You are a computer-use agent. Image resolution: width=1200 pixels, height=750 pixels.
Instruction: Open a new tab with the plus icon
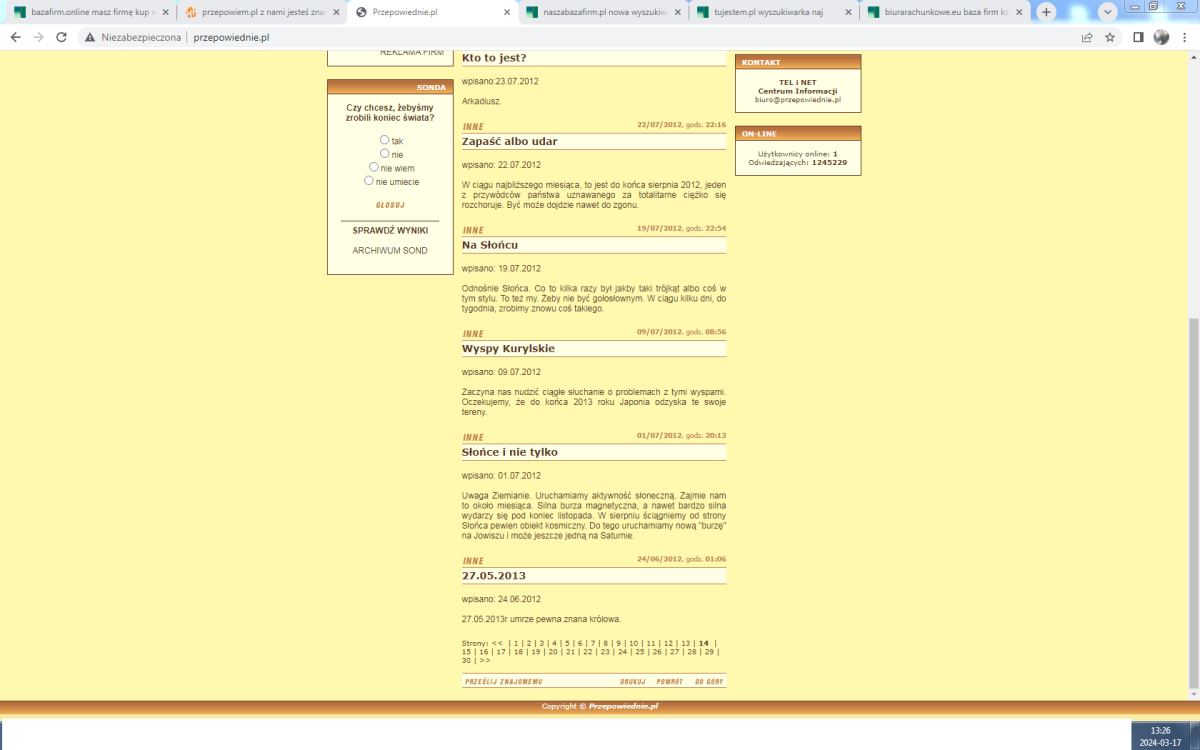(x=1046, y=12)
